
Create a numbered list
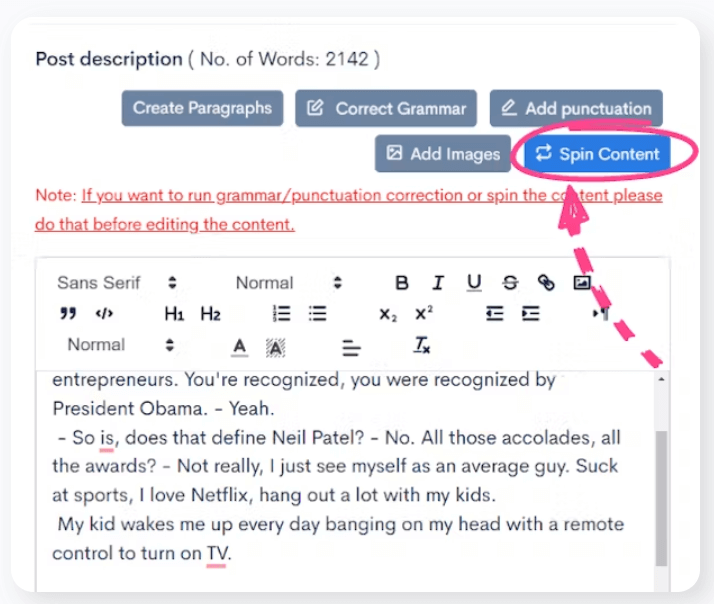[x=282, y=314]
